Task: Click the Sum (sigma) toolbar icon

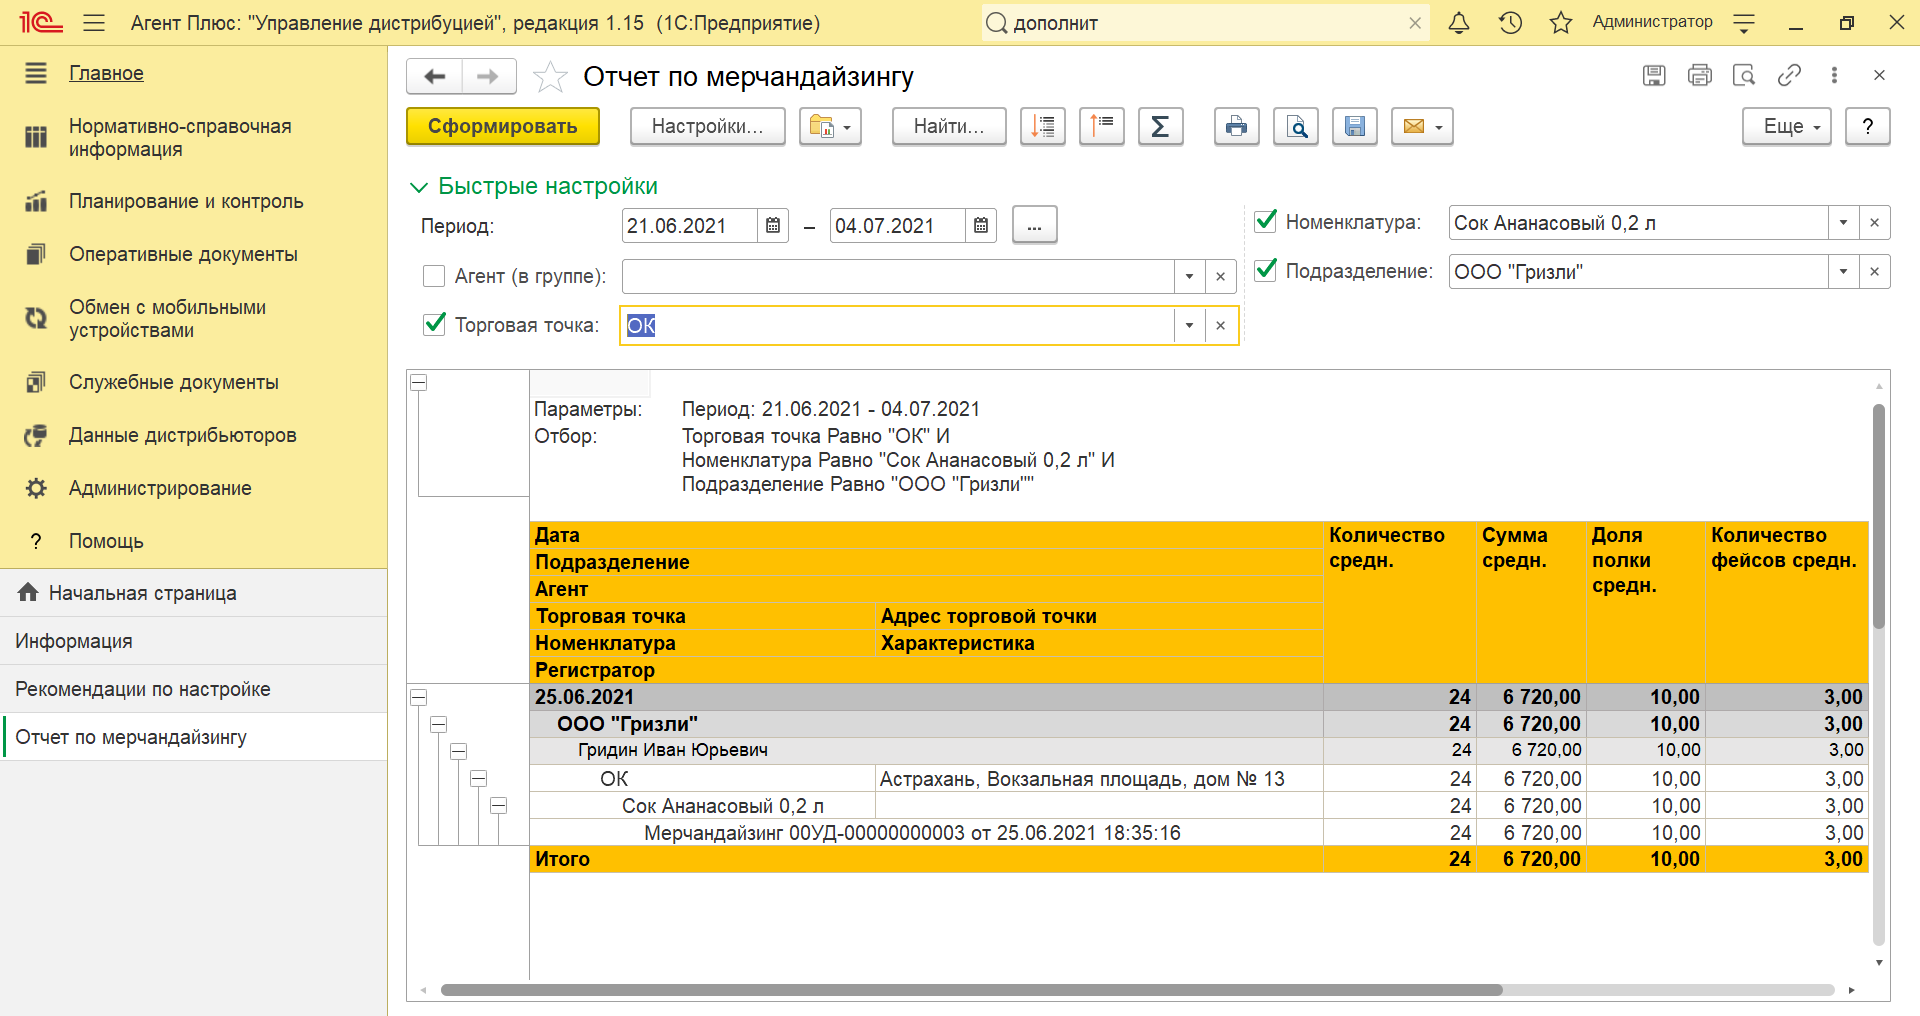Action: 1160,127
